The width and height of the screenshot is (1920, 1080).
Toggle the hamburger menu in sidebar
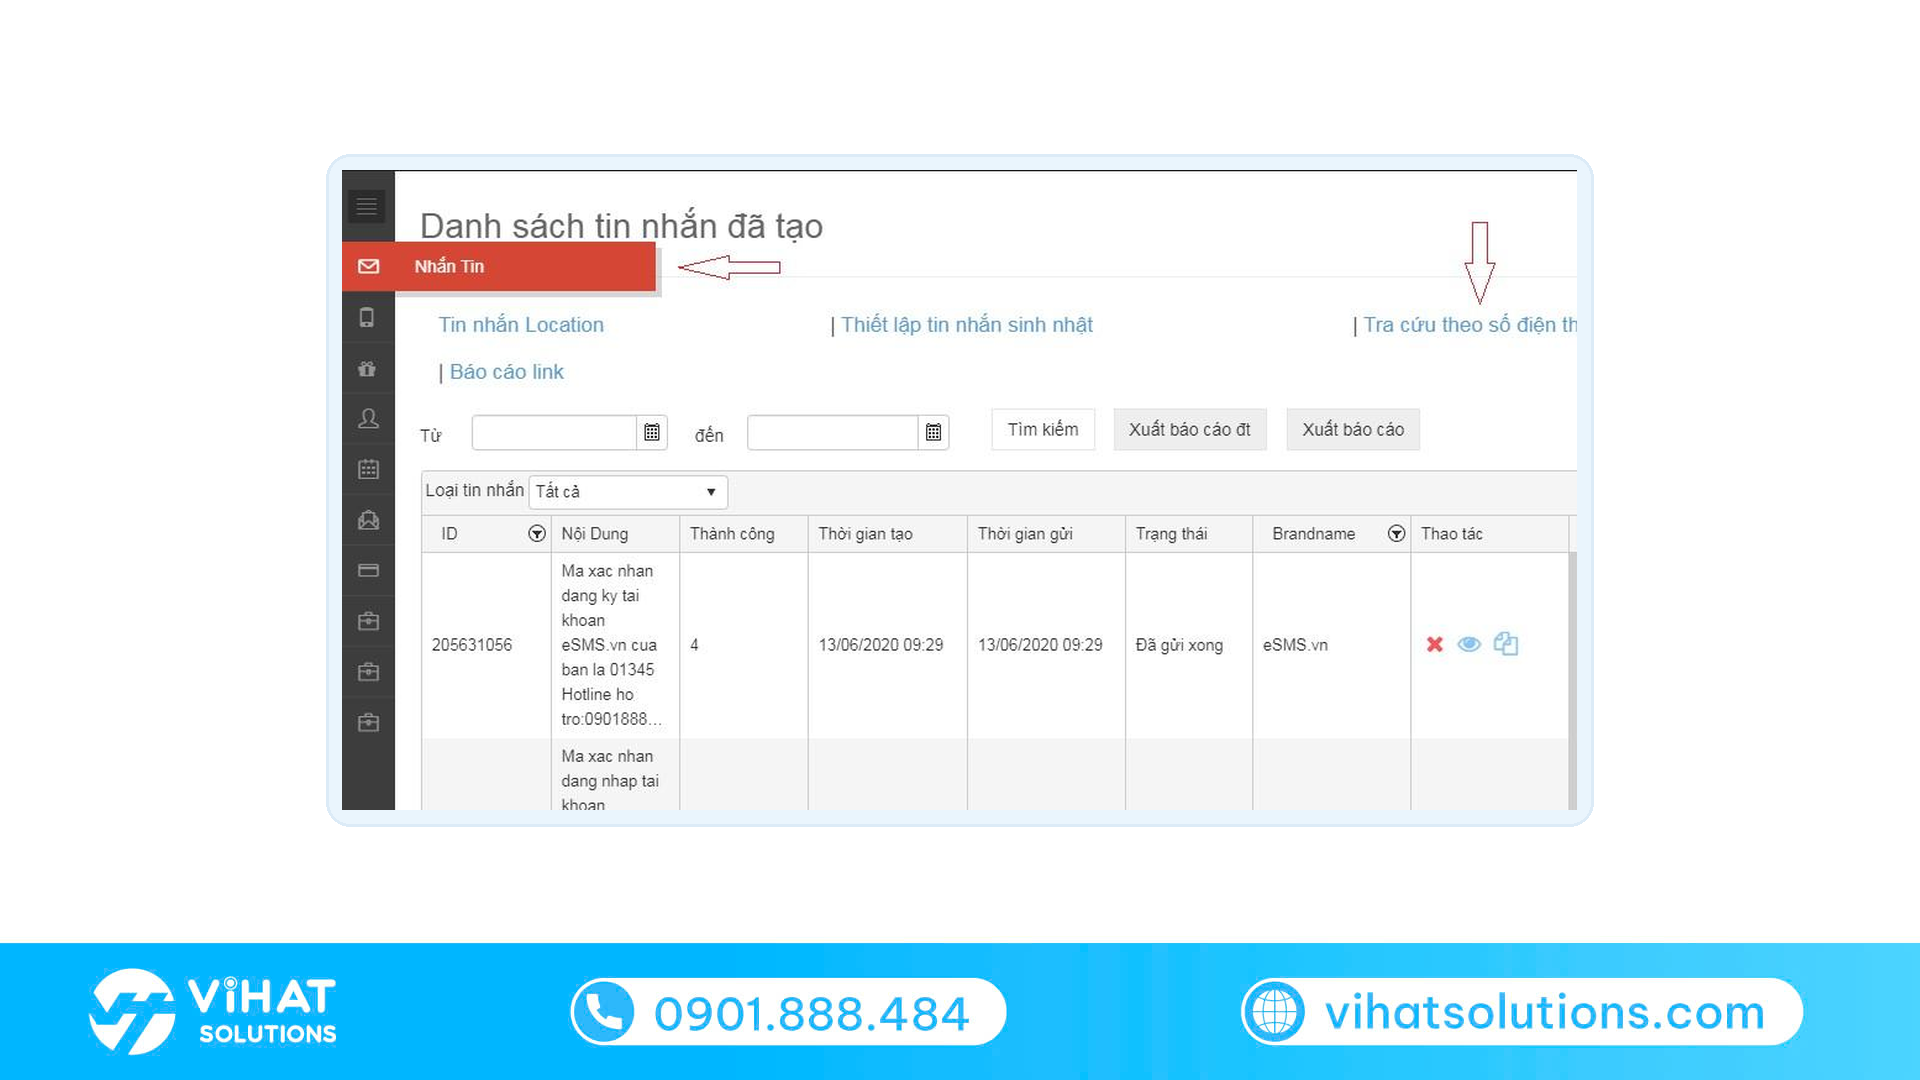367,206
